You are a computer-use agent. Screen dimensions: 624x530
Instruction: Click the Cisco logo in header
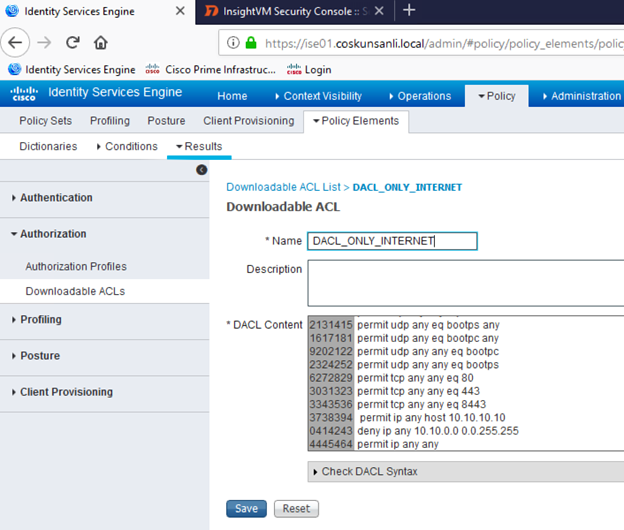point(24,93)
